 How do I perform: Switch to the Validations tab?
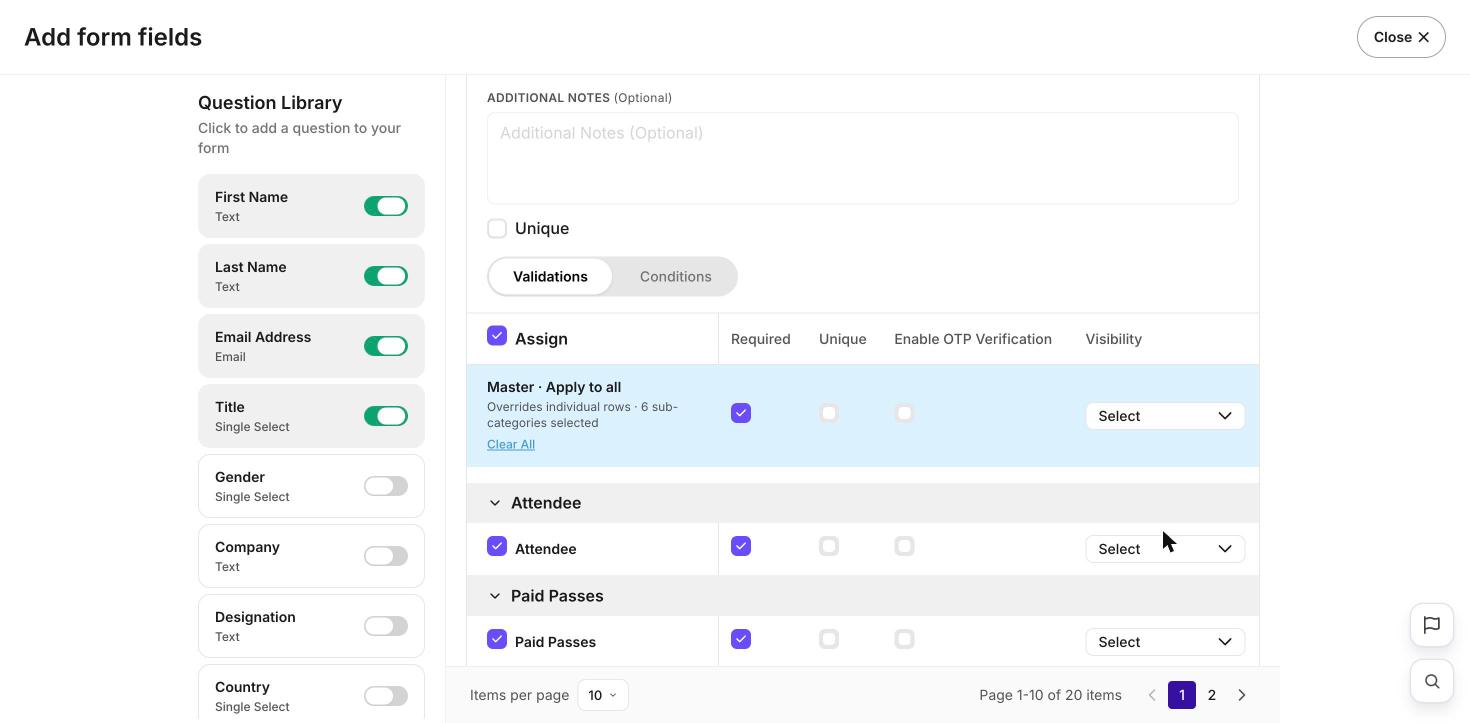[x=550, y=277]
